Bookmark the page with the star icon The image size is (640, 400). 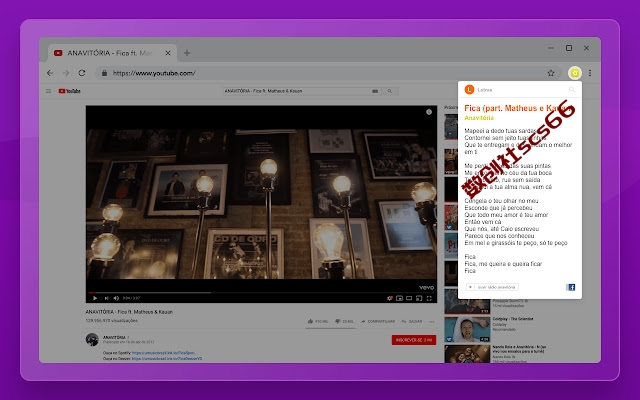[551, 73]
